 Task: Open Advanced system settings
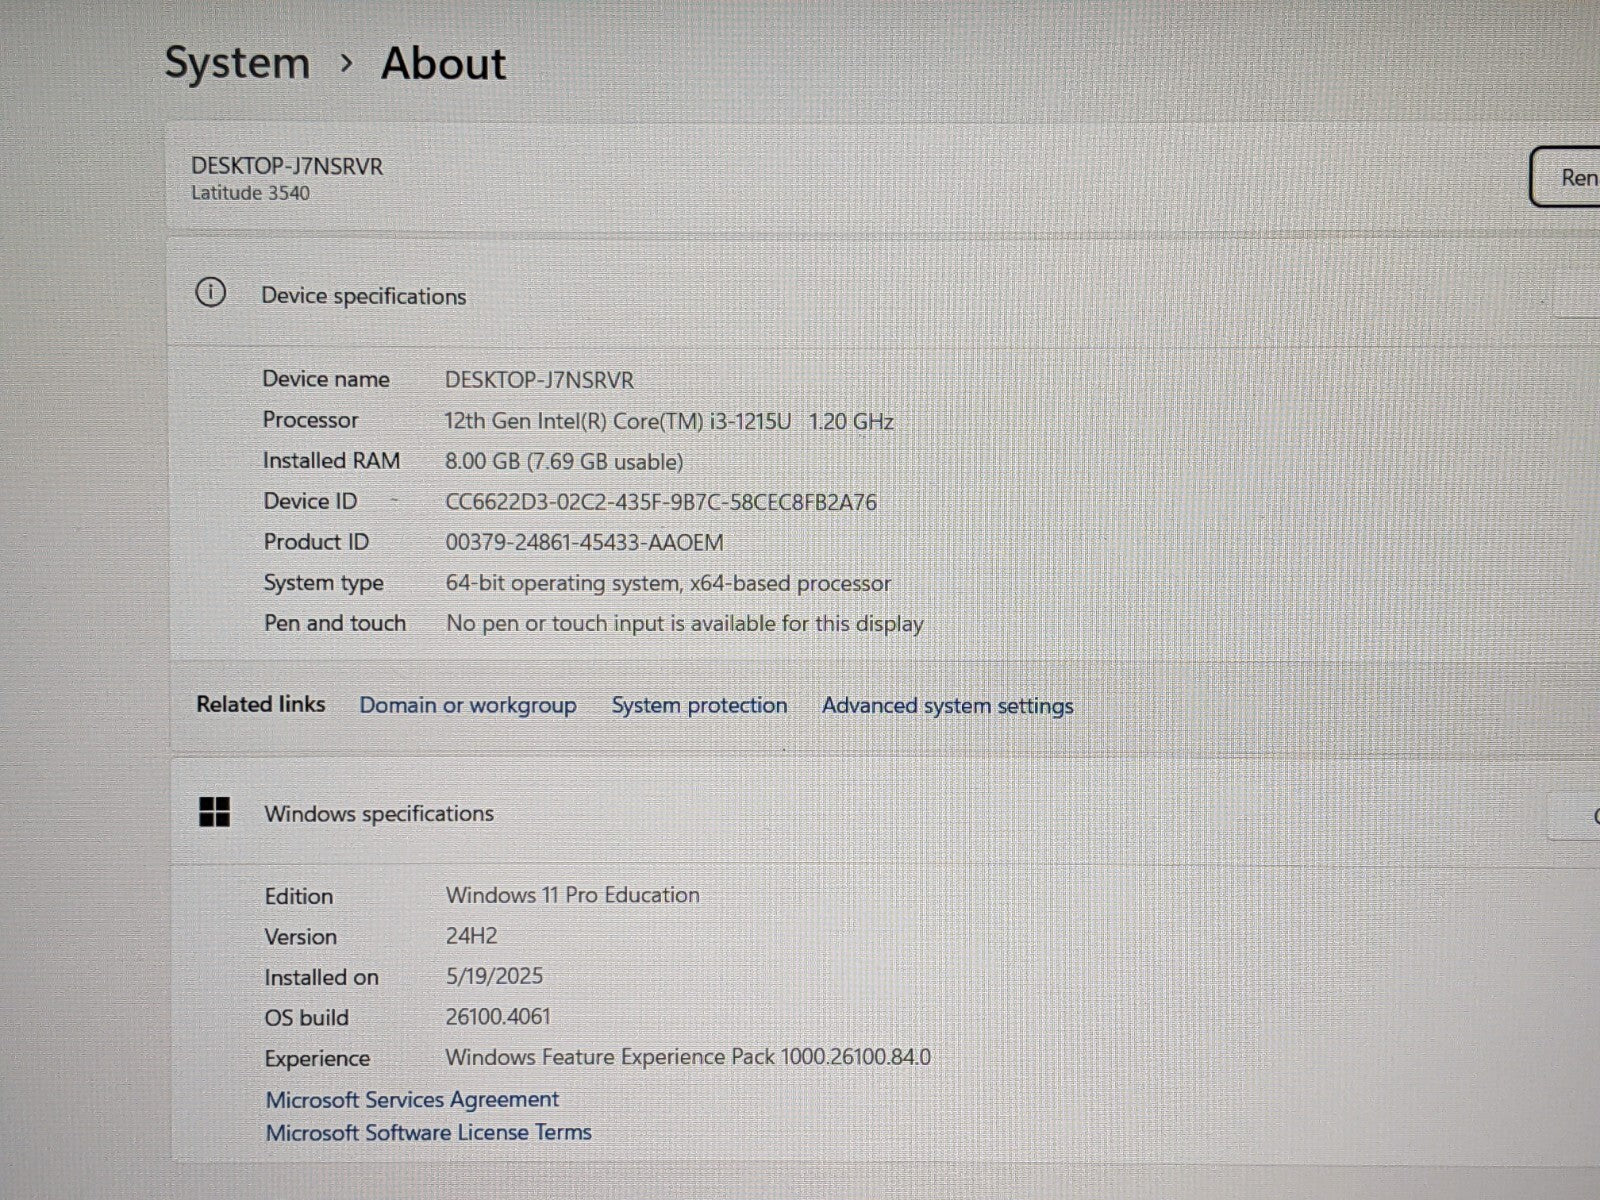pos(947,705)
